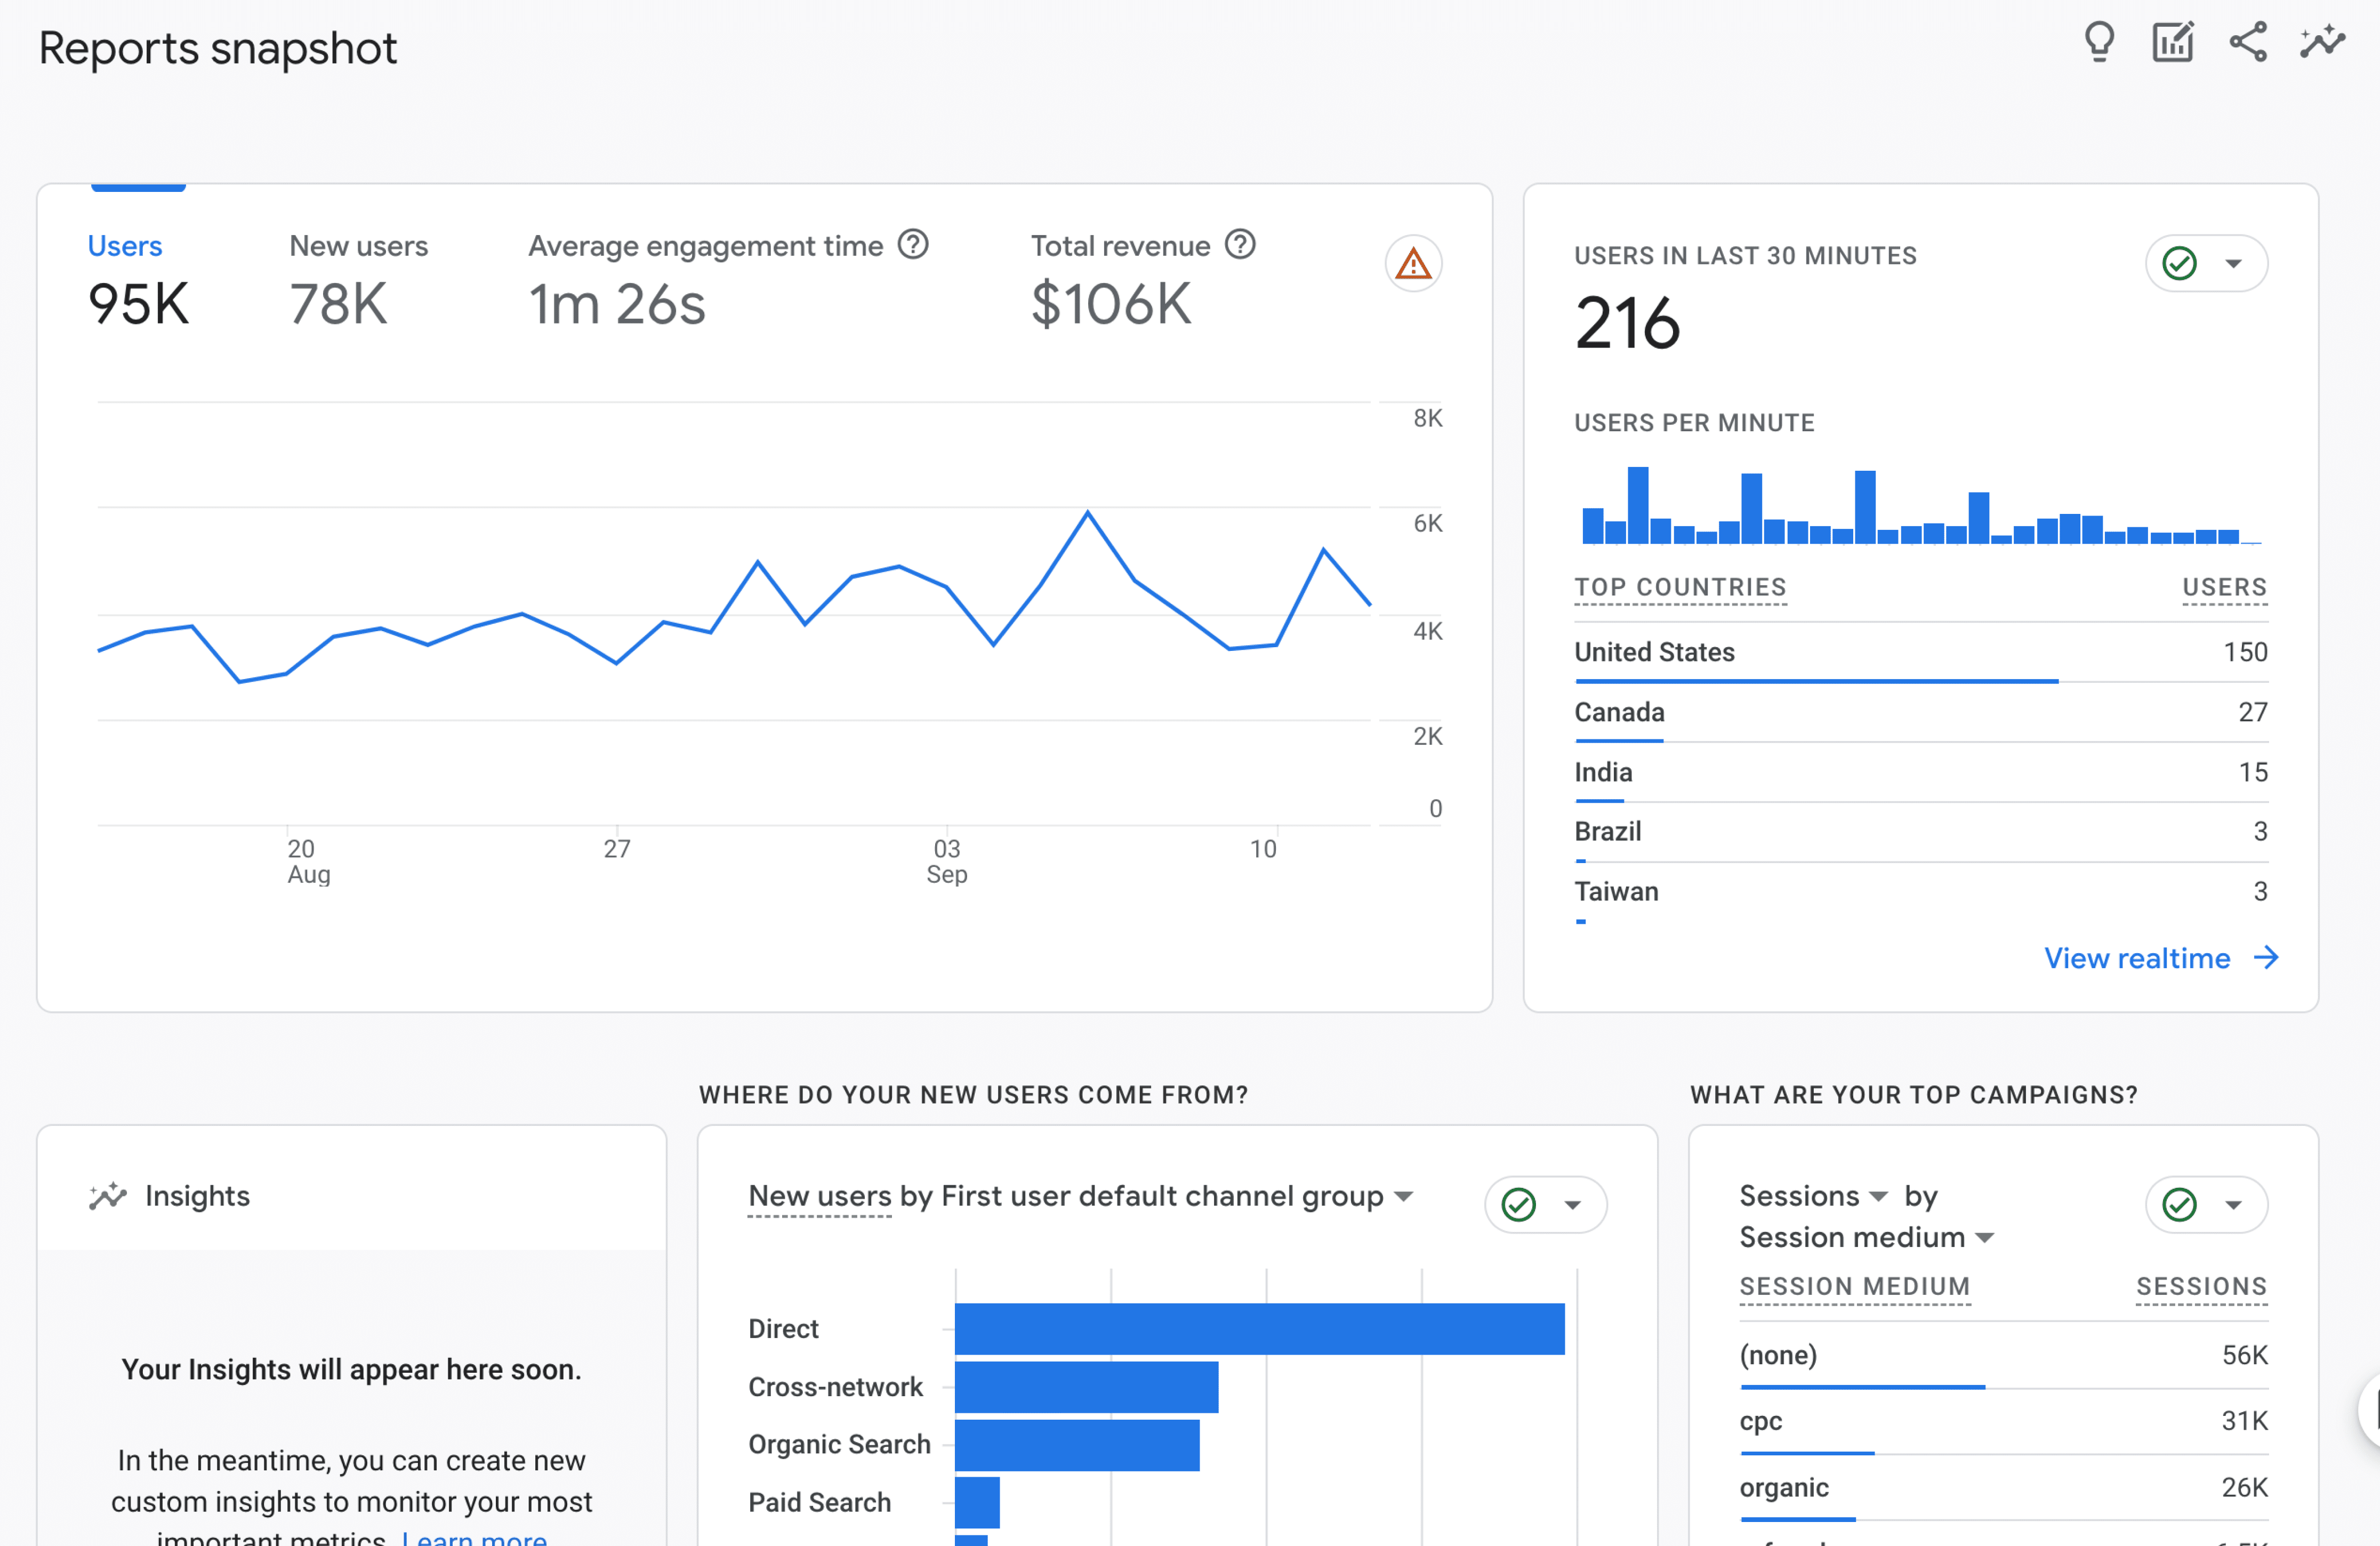Click the share this report icon
The image size is (2380, 1546).
2248,42
